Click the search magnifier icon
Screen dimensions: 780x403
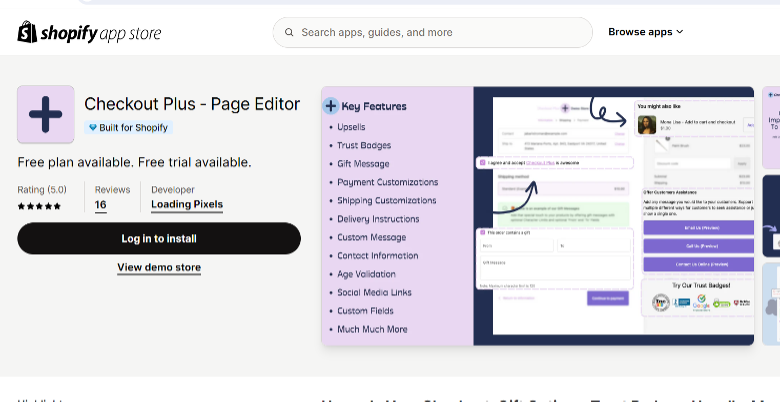click(x=289, y=32)
